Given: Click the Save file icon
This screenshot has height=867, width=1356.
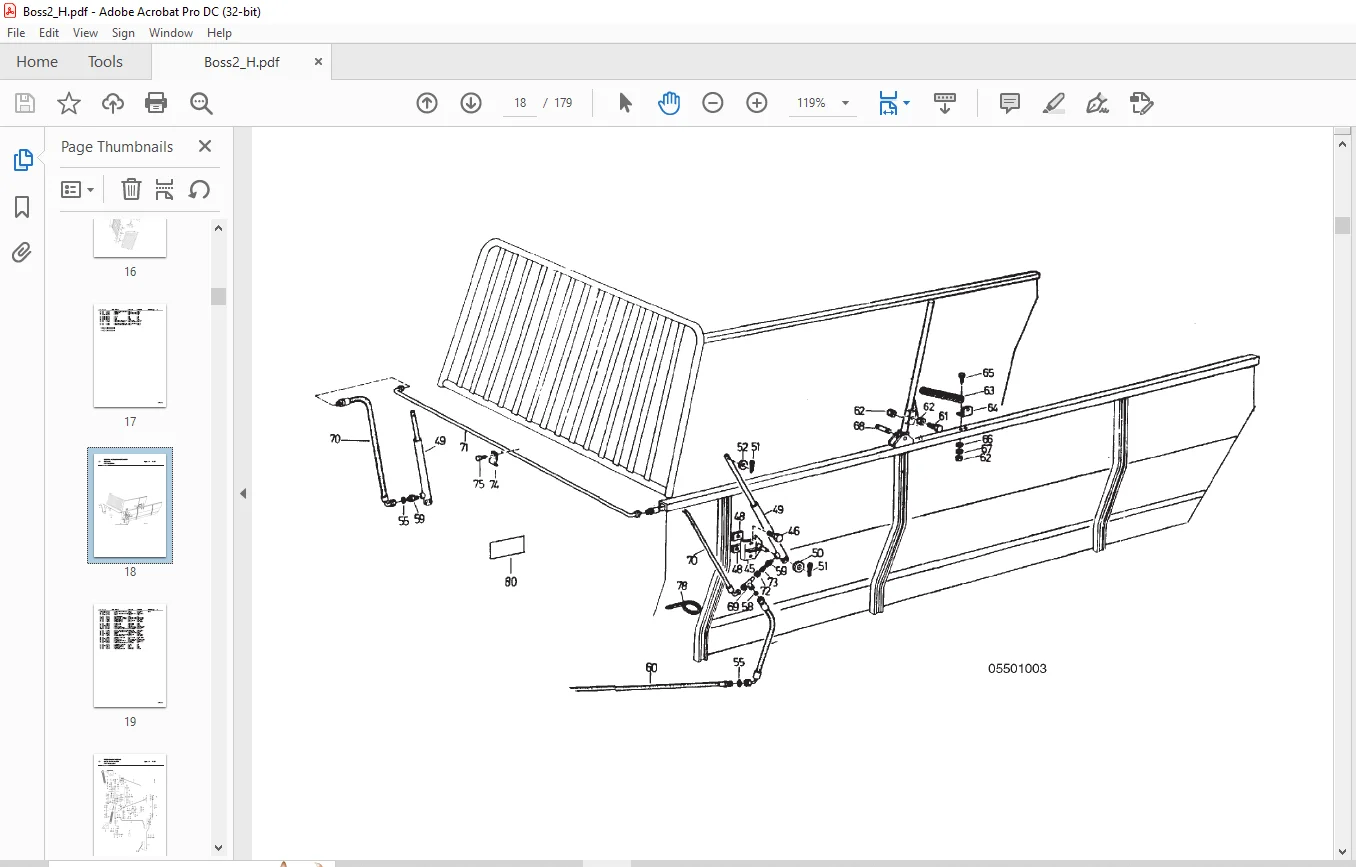Looking at the screenshot, I should pos(25,103).
